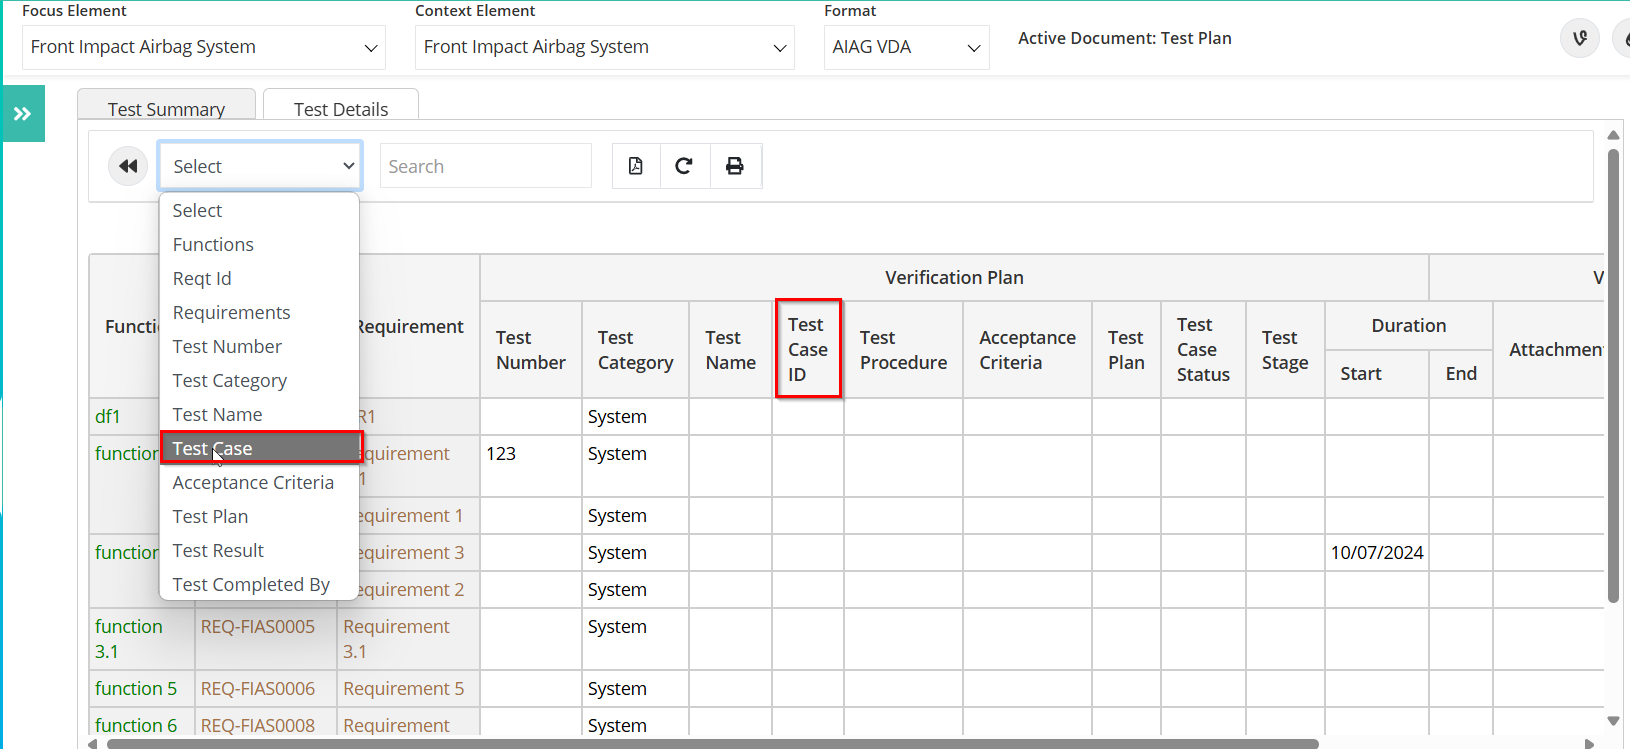
Task: Open the Focus Element dropdown
Action: (204, 47)
